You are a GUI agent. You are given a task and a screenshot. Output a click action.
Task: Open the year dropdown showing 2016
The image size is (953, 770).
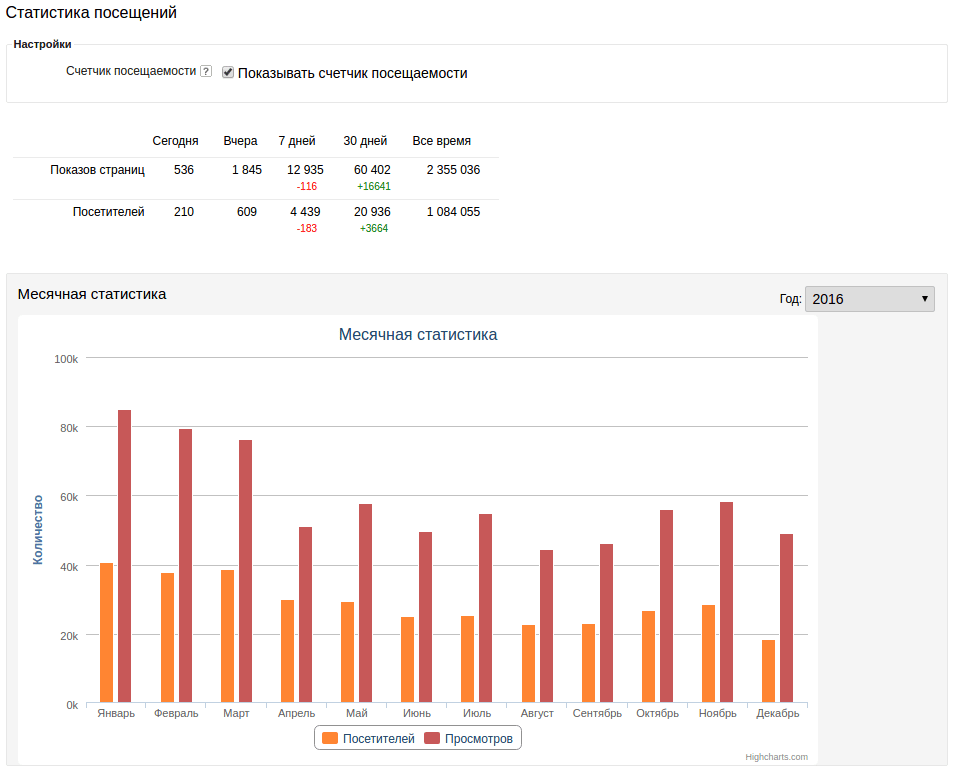(869, 299)
